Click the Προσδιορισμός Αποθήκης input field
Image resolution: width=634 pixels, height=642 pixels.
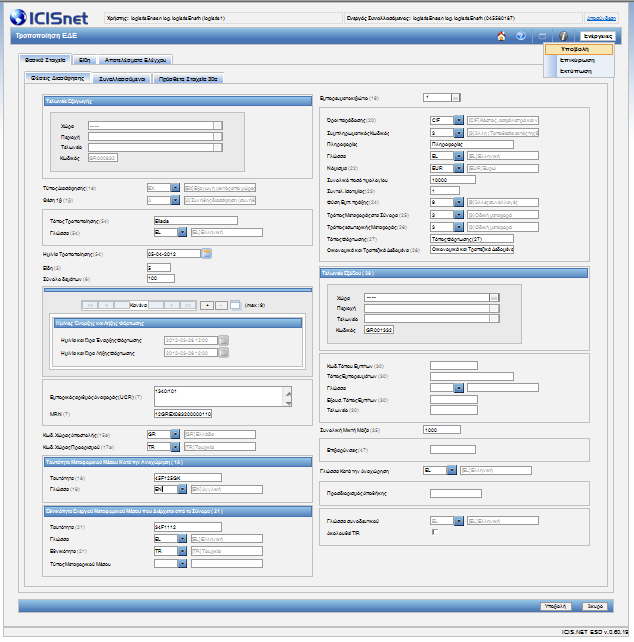coord(456,493)
